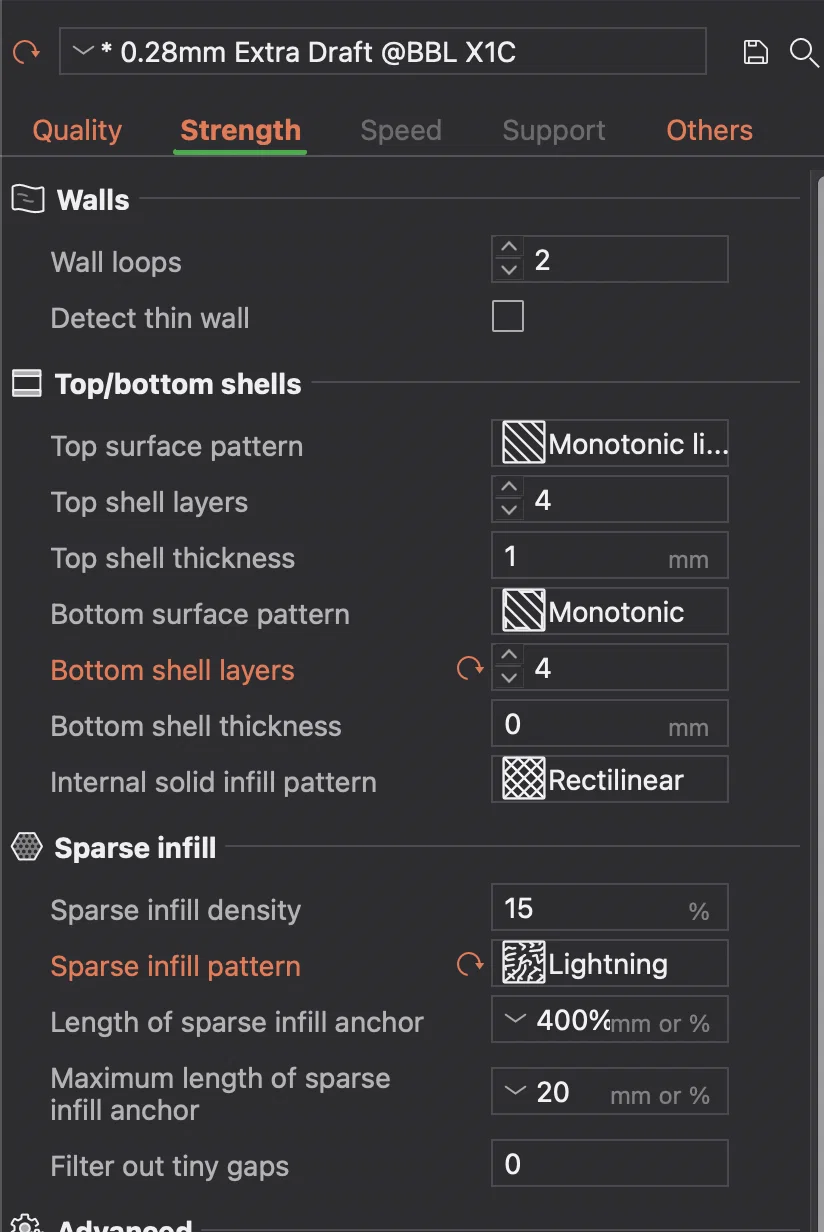Click the Top/bottom shells section icon
Screen dimensions: 824x1232
pos(27,384)
